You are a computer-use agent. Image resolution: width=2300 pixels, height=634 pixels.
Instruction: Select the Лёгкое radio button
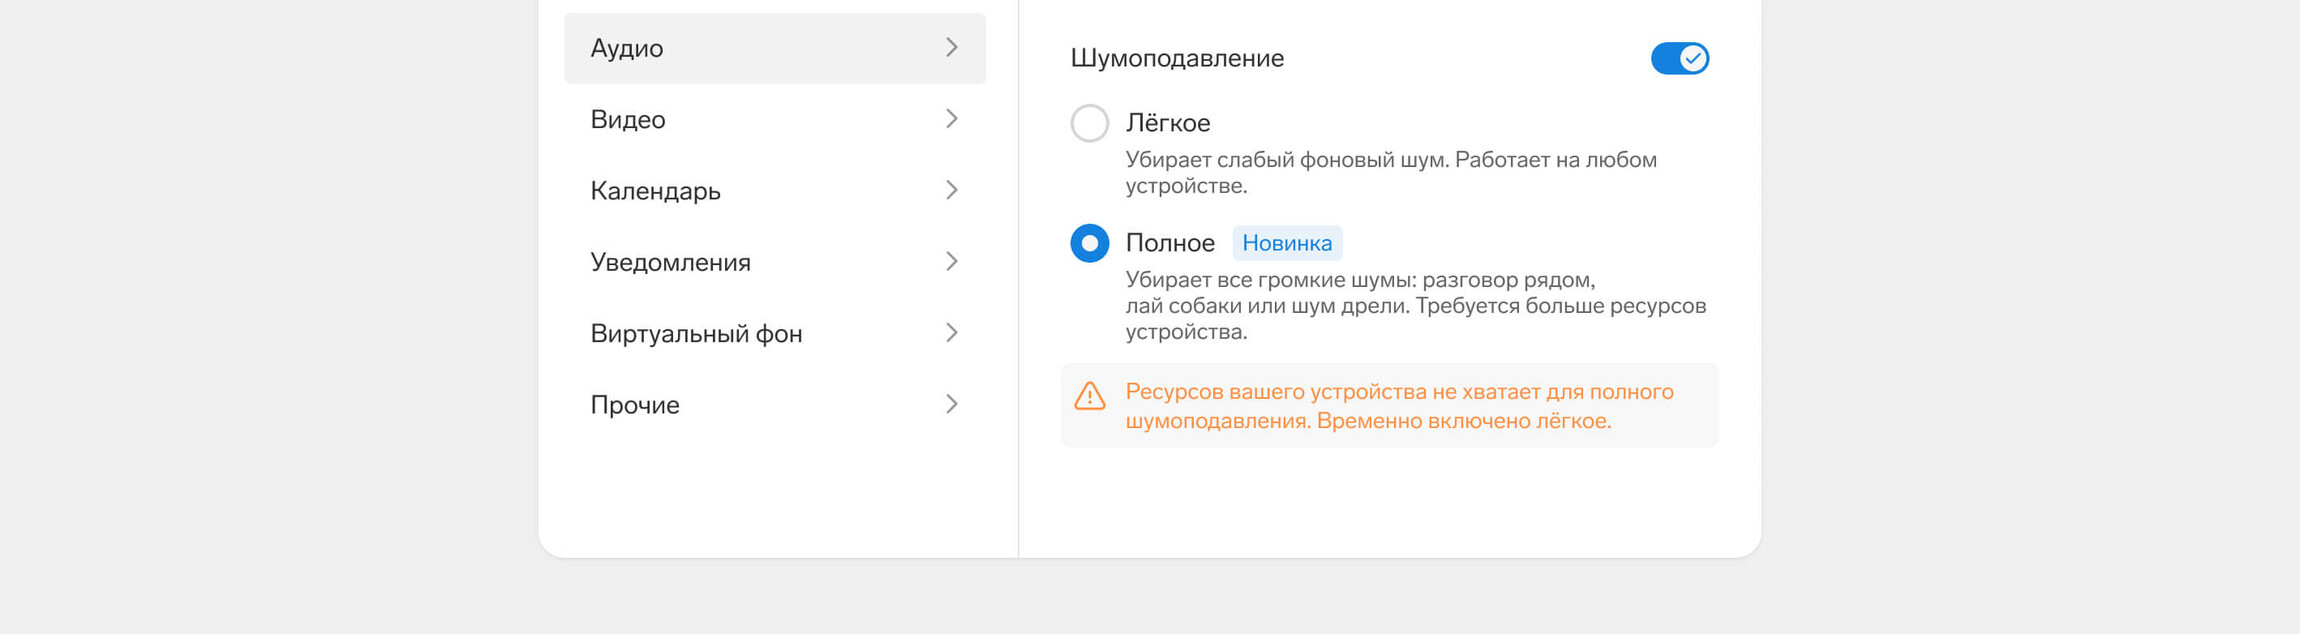(1089, 123)
